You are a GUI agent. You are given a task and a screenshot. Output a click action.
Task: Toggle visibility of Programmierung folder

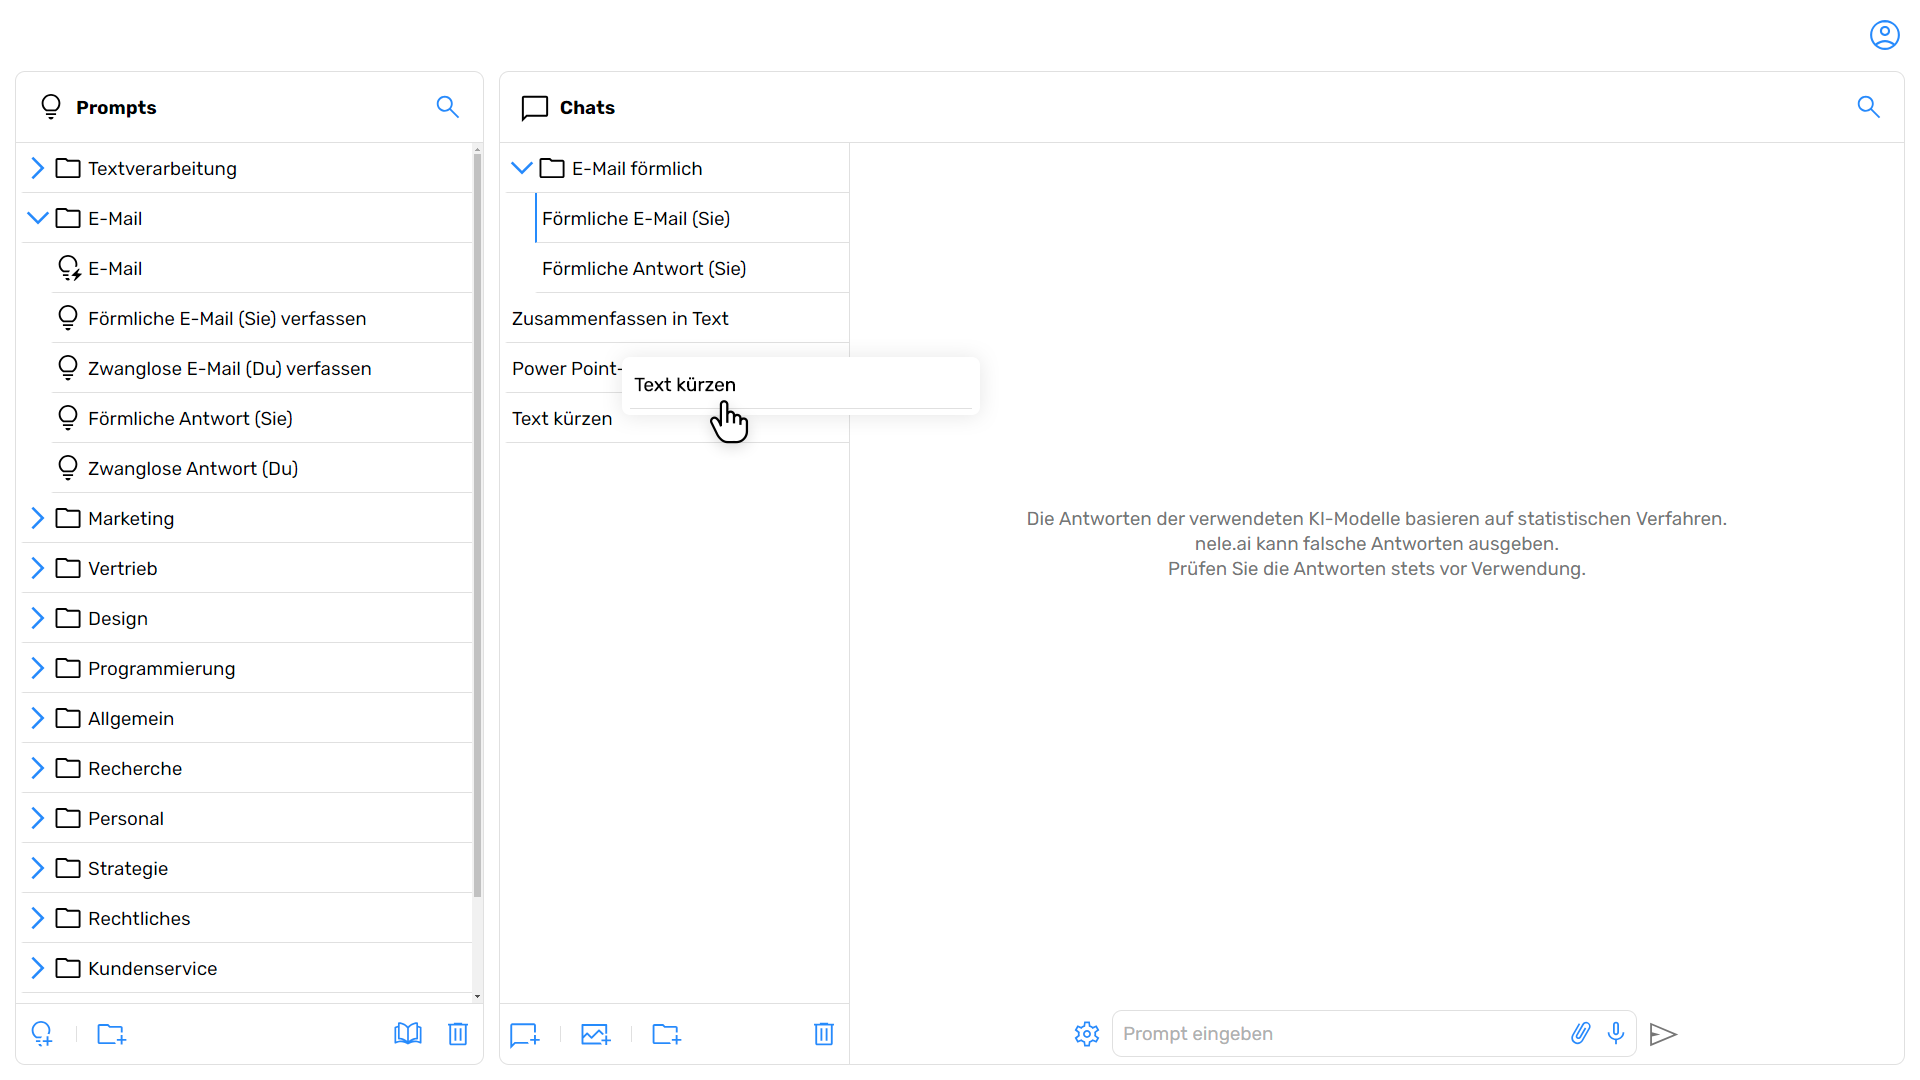tap(38, 669)
